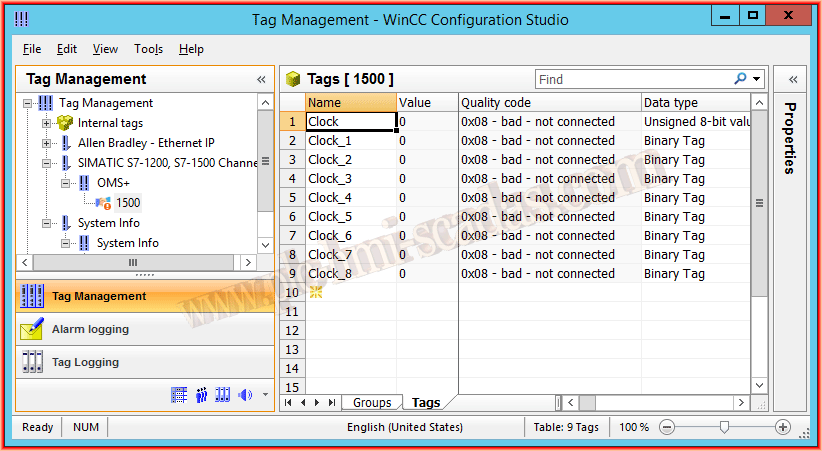Expand the Internal tags tree node

tap(46, 123)
